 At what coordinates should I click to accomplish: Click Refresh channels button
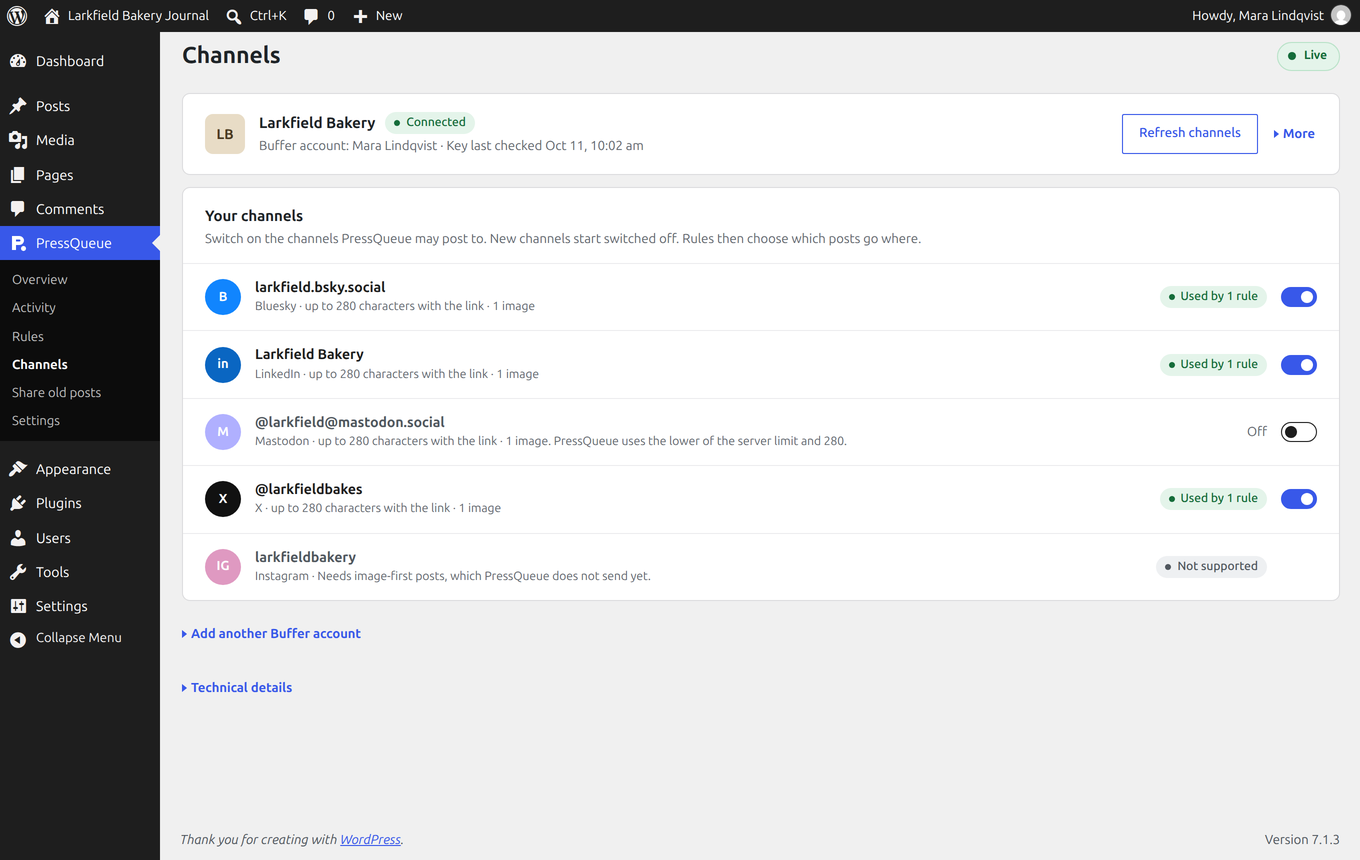[1190, 134]
